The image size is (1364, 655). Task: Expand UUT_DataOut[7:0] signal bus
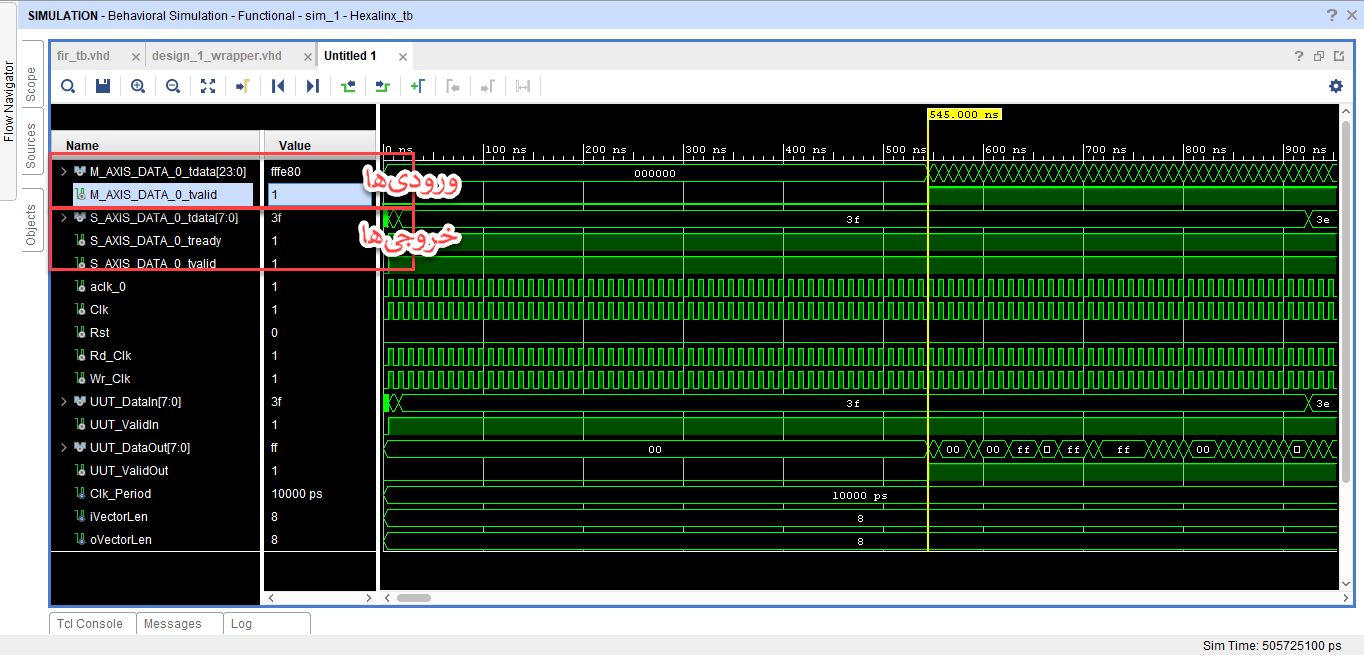pos(64,448)
